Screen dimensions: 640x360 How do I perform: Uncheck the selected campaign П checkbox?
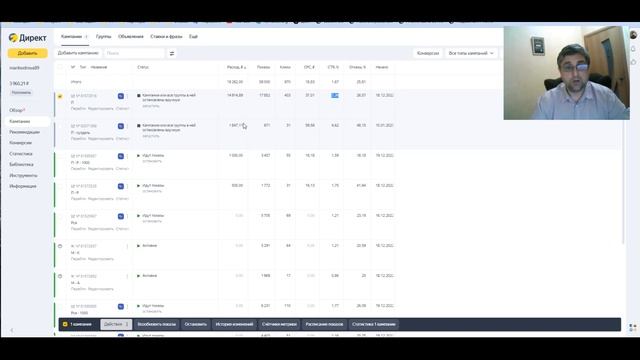click(60, 96)
